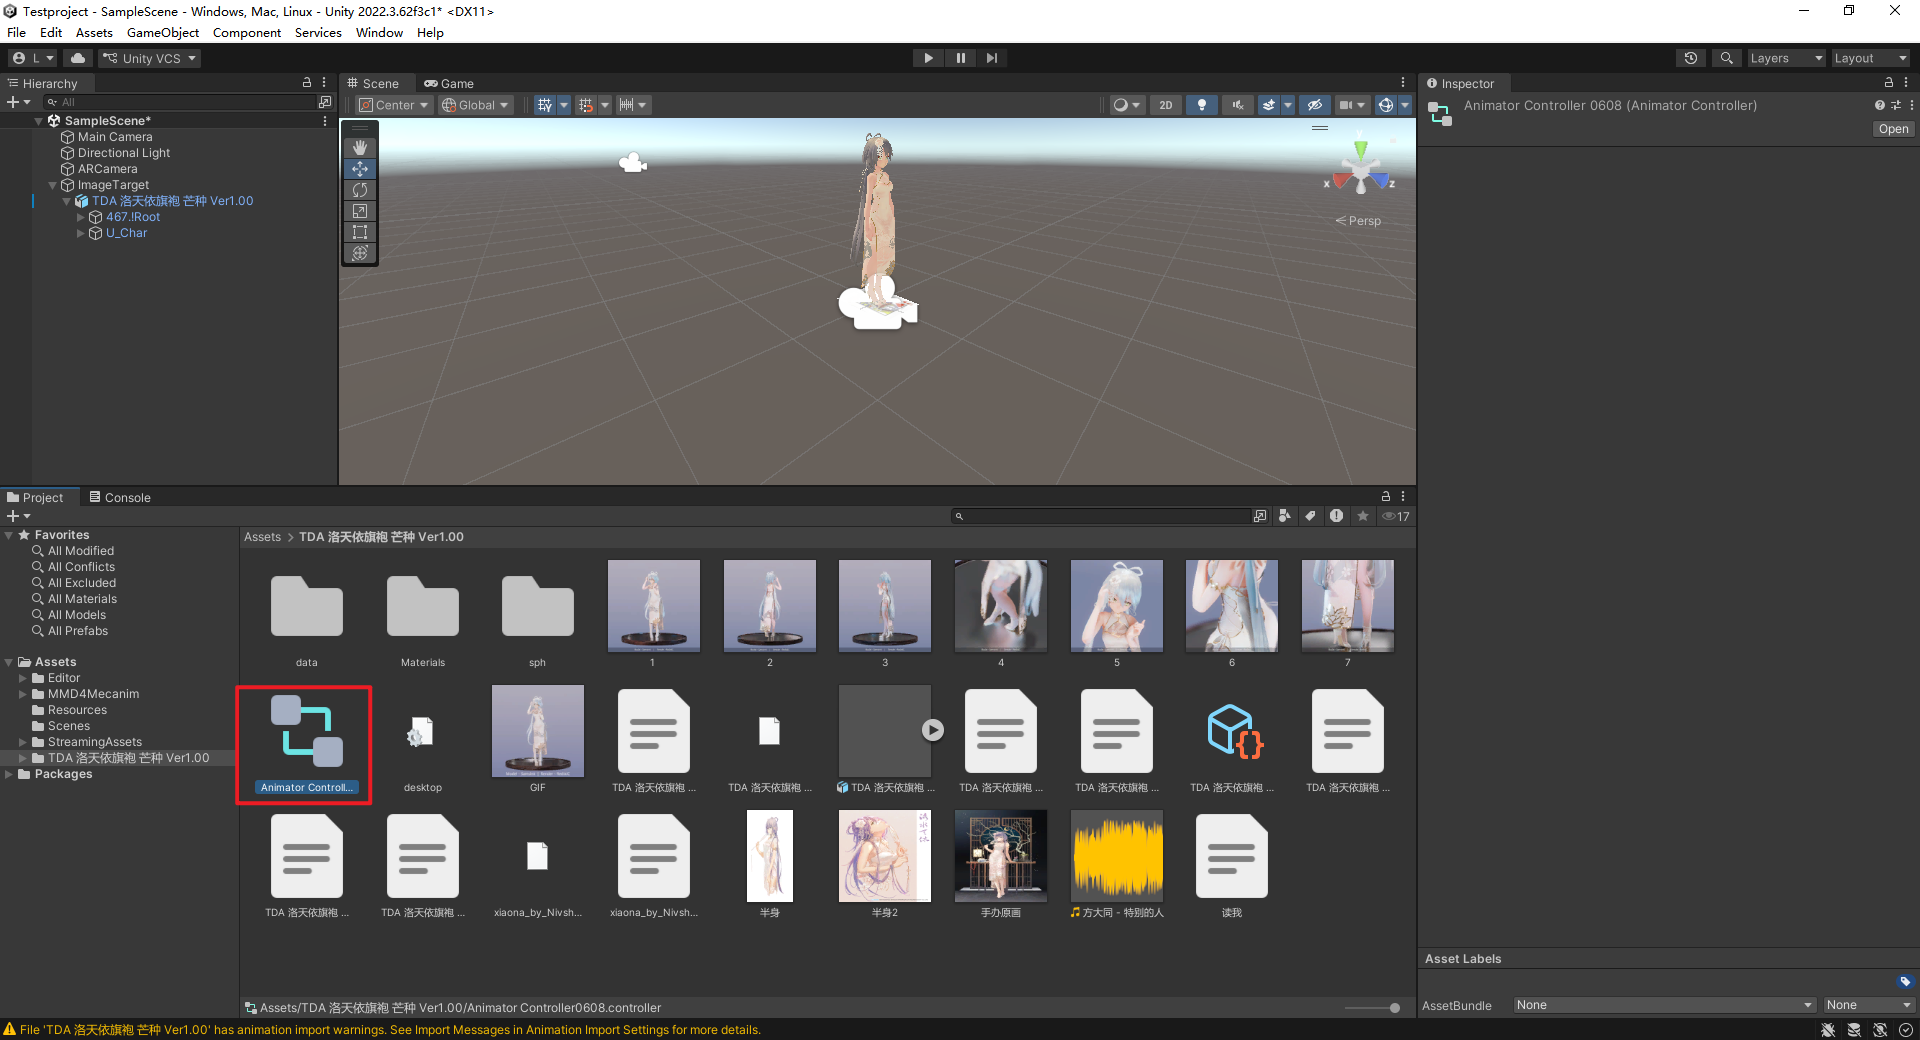1920x1040 pixels.
Task: Open AssetBundle None dropdown
Action: pyautogui.click(x=1664, y=1005)
